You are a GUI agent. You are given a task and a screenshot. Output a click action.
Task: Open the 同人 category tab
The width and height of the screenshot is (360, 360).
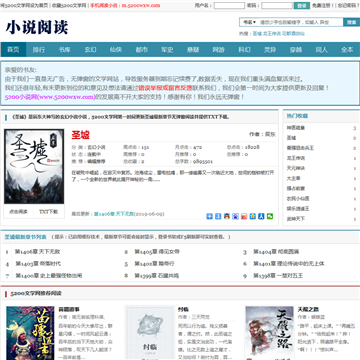tap(321, 50)
